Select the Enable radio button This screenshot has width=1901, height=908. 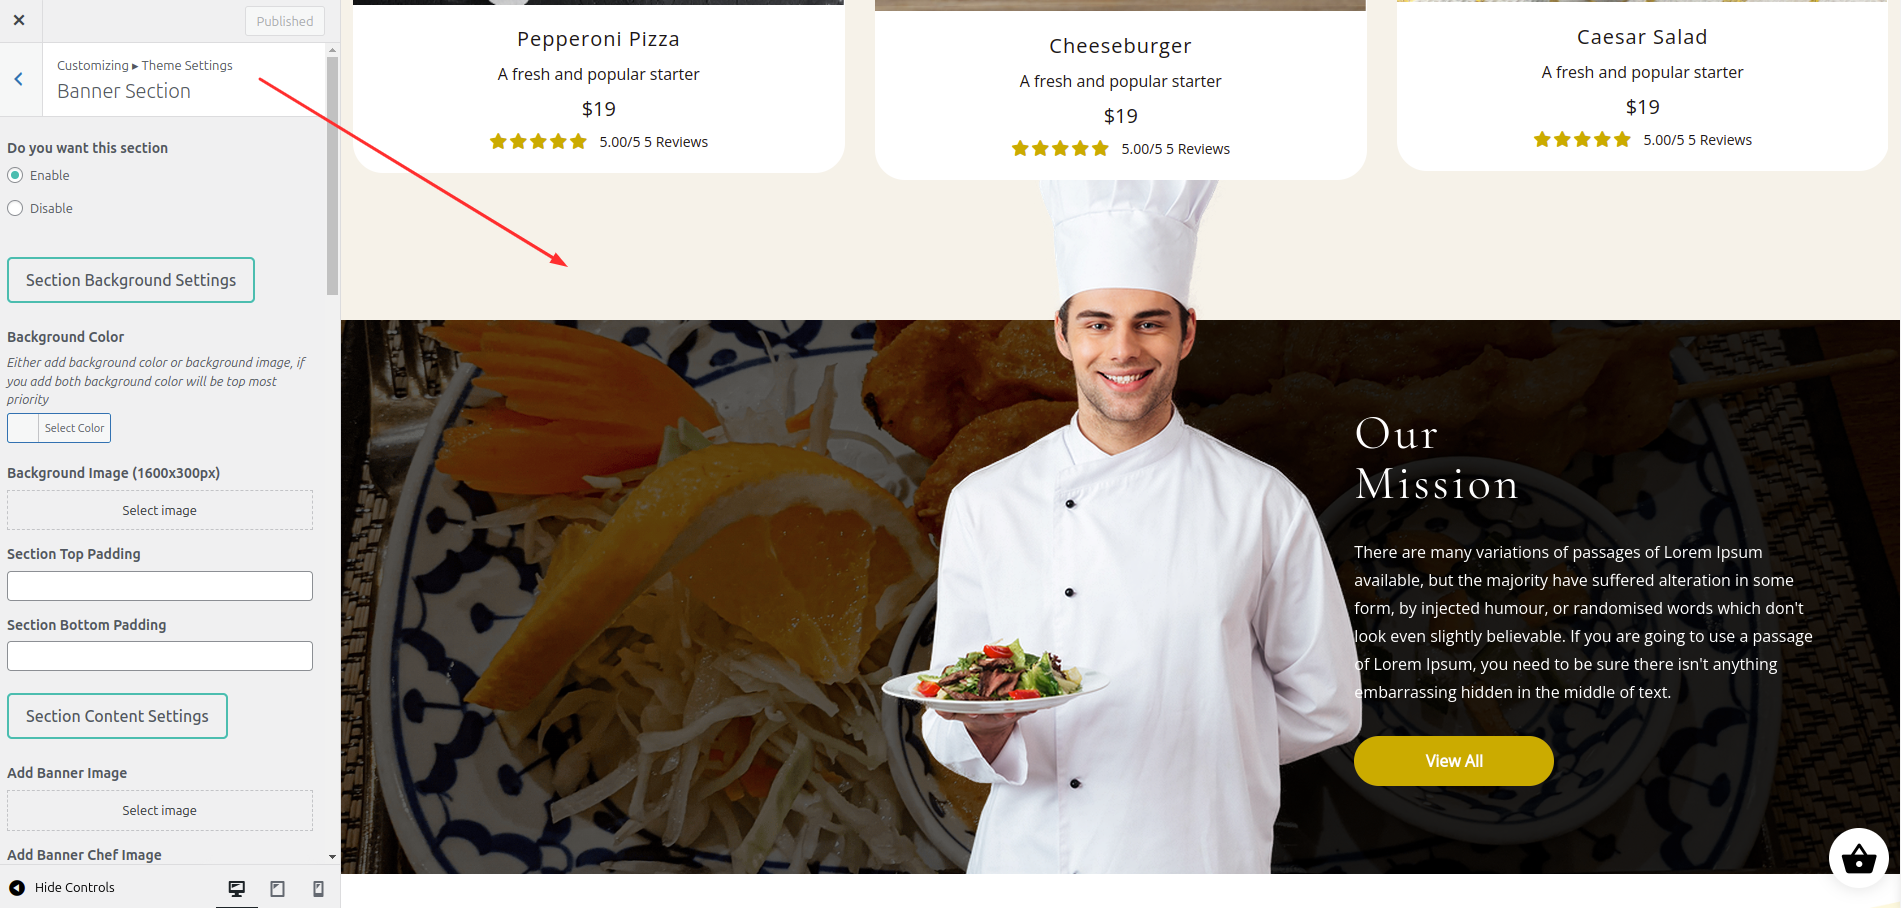15,175
